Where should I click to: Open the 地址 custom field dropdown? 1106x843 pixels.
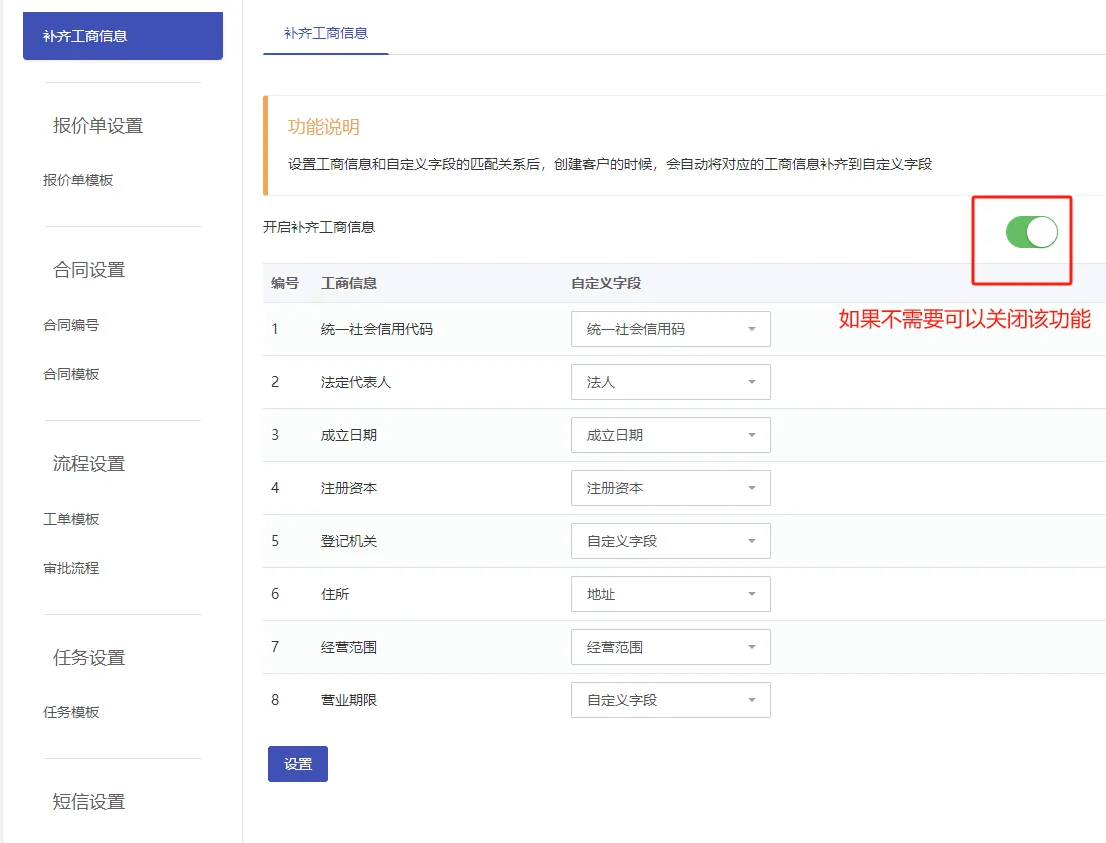tap(670, 593)
